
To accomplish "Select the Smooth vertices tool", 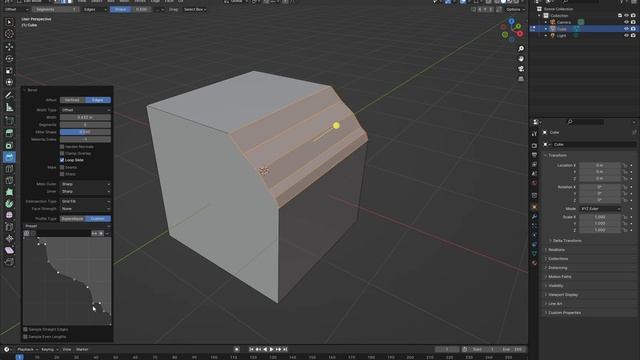I will (9, 215).
